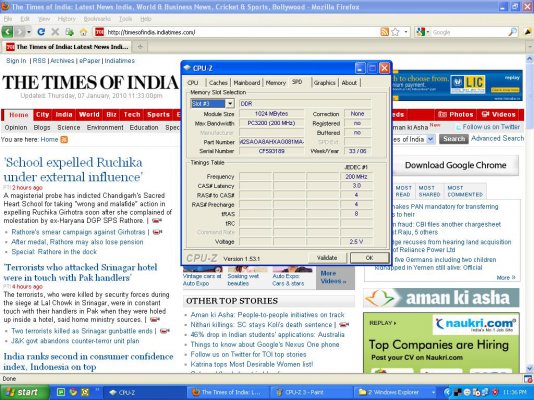Open the Times of India search scope dropdown

(x=430, y=139)
